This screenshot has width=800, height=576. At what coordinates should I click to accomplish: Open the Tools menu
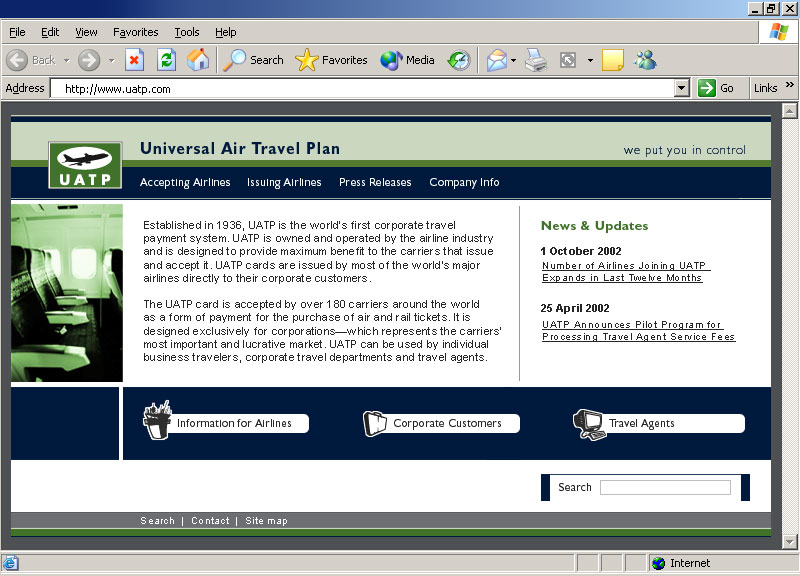point(186,32)
